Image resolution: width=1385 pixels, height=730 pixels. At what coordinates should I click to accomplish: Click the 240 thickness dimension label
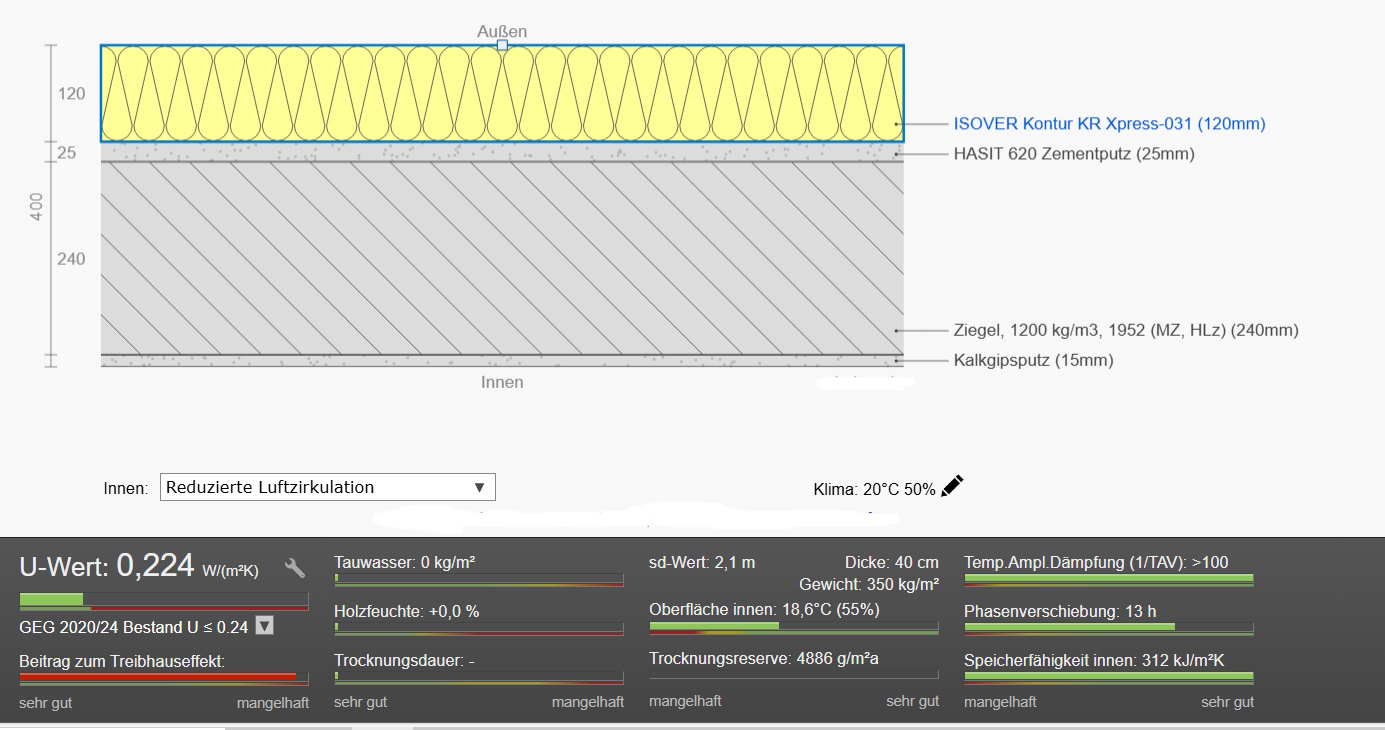(x=71, y=259)
